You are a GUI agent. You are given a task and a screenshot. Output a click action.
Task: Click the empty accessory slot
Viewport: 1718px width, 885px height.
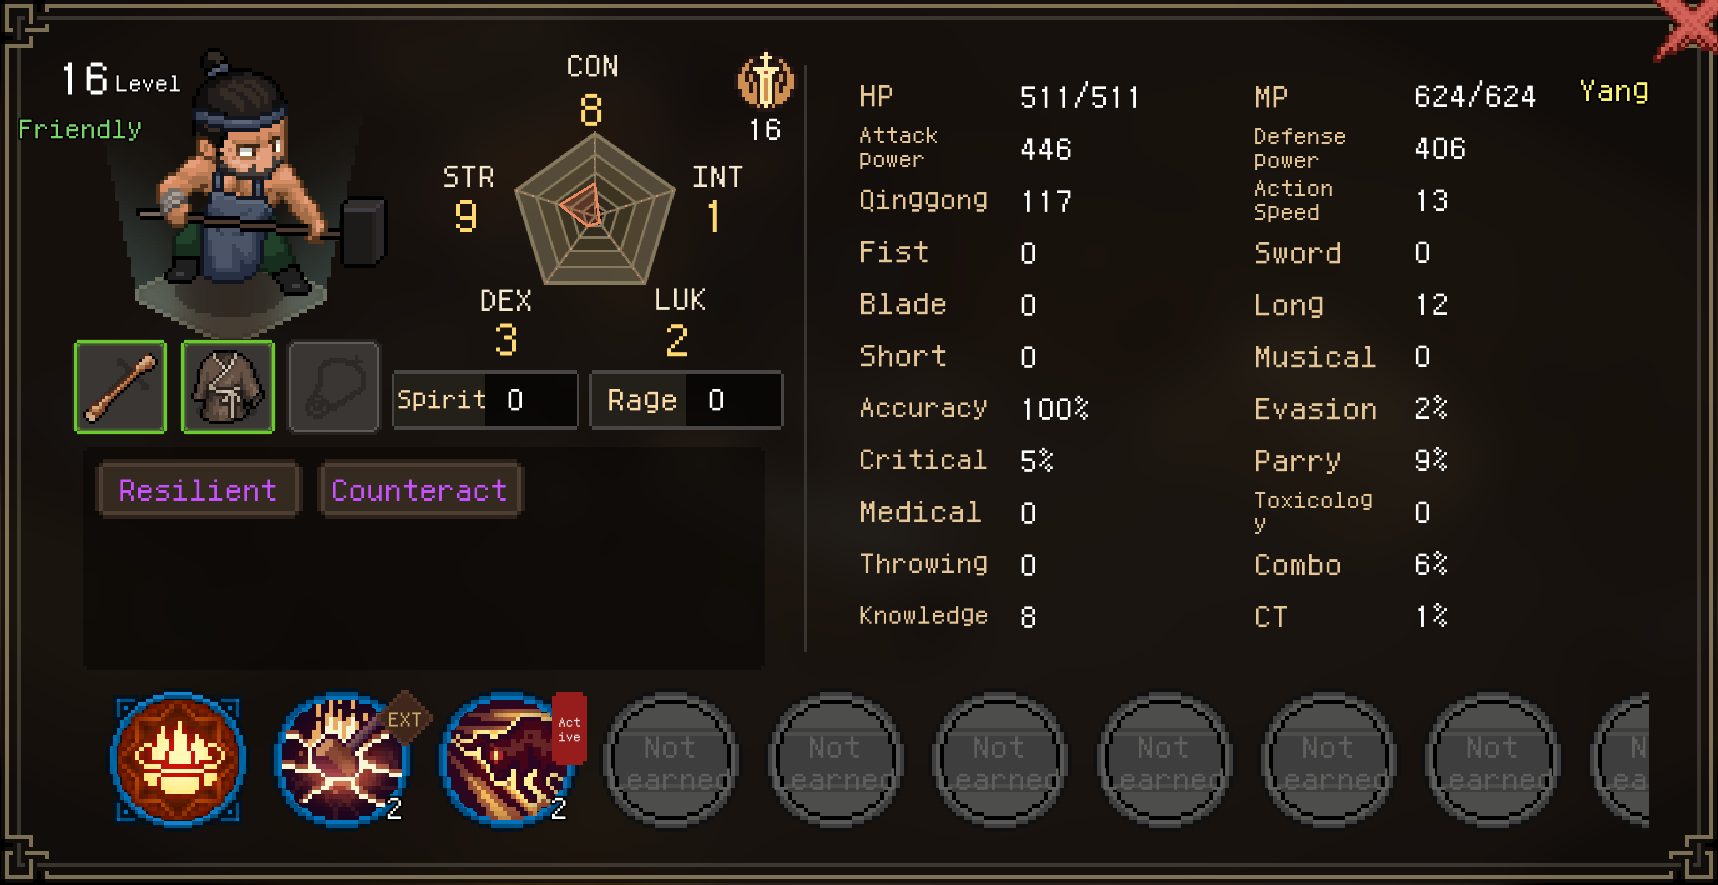[x=334, y=387]
